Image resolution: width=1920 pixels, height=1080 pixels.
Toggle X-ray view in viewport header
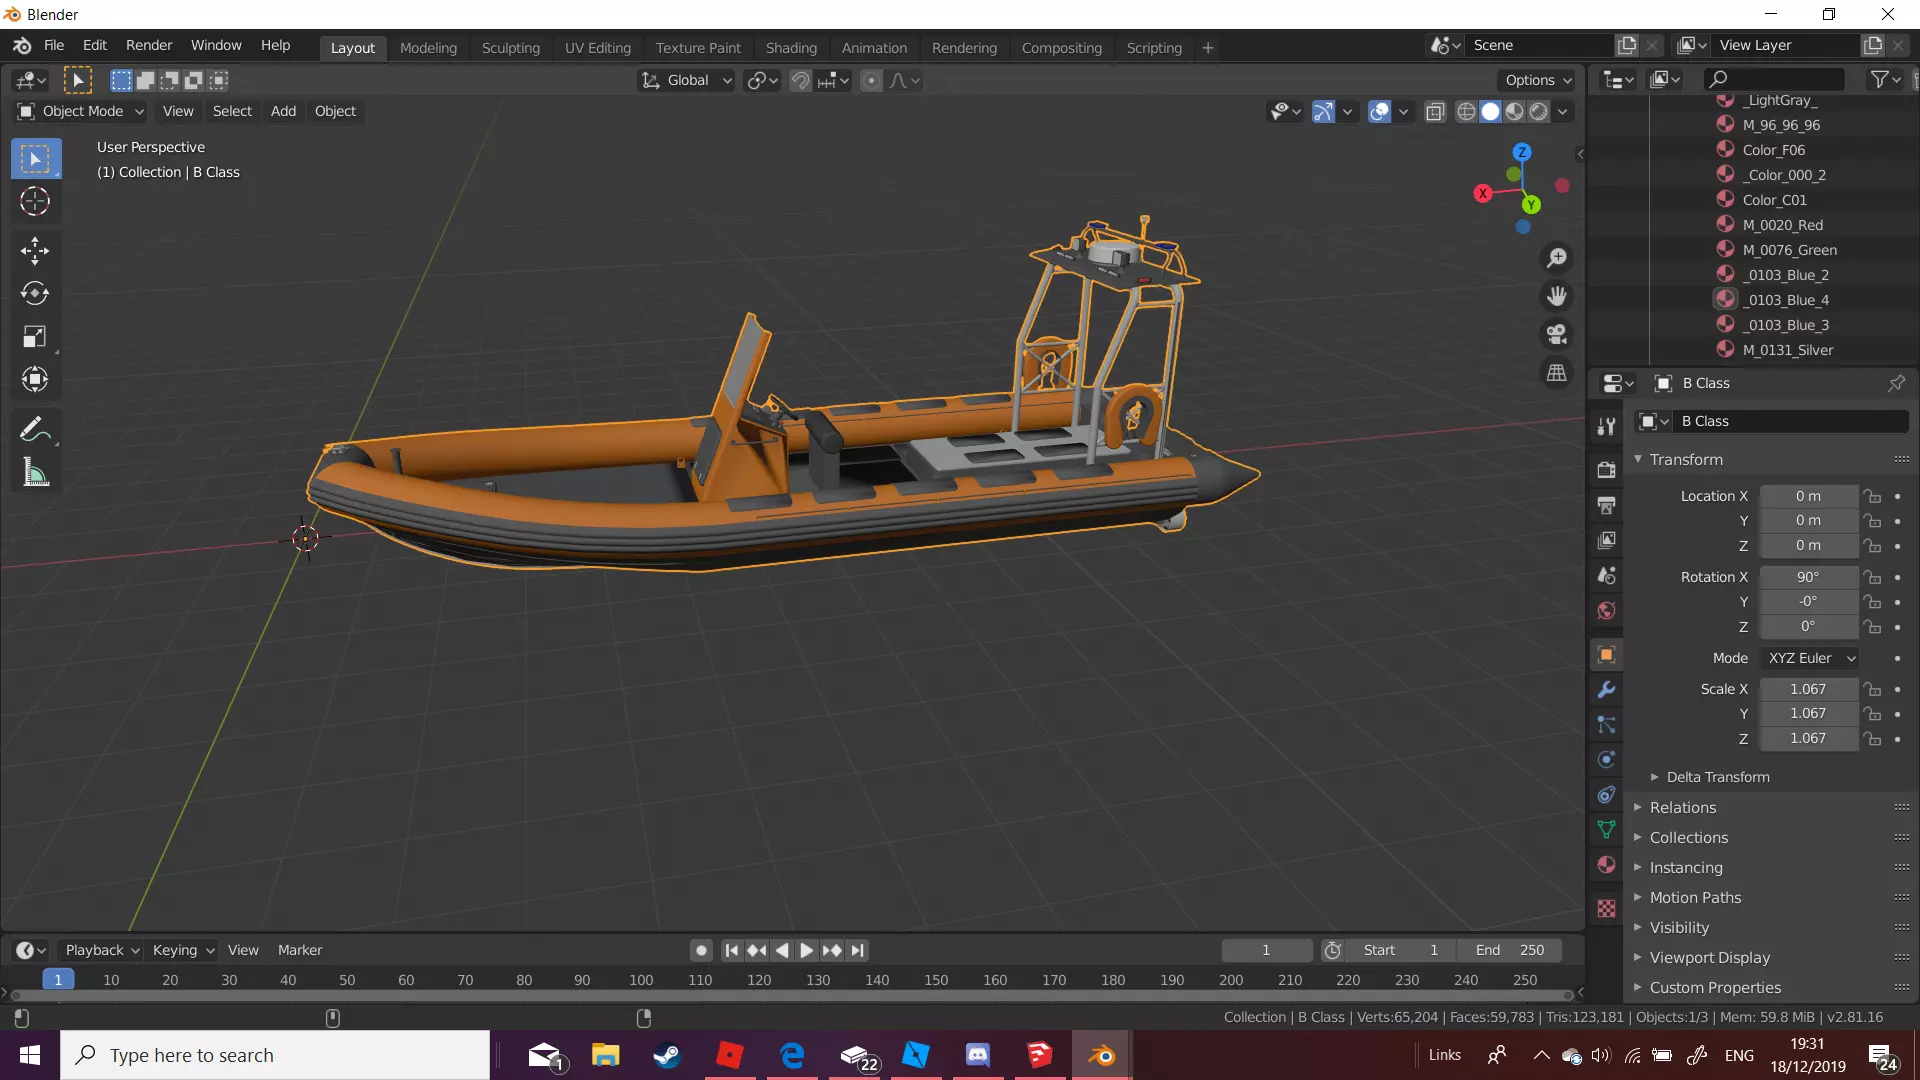point(1435,112)
